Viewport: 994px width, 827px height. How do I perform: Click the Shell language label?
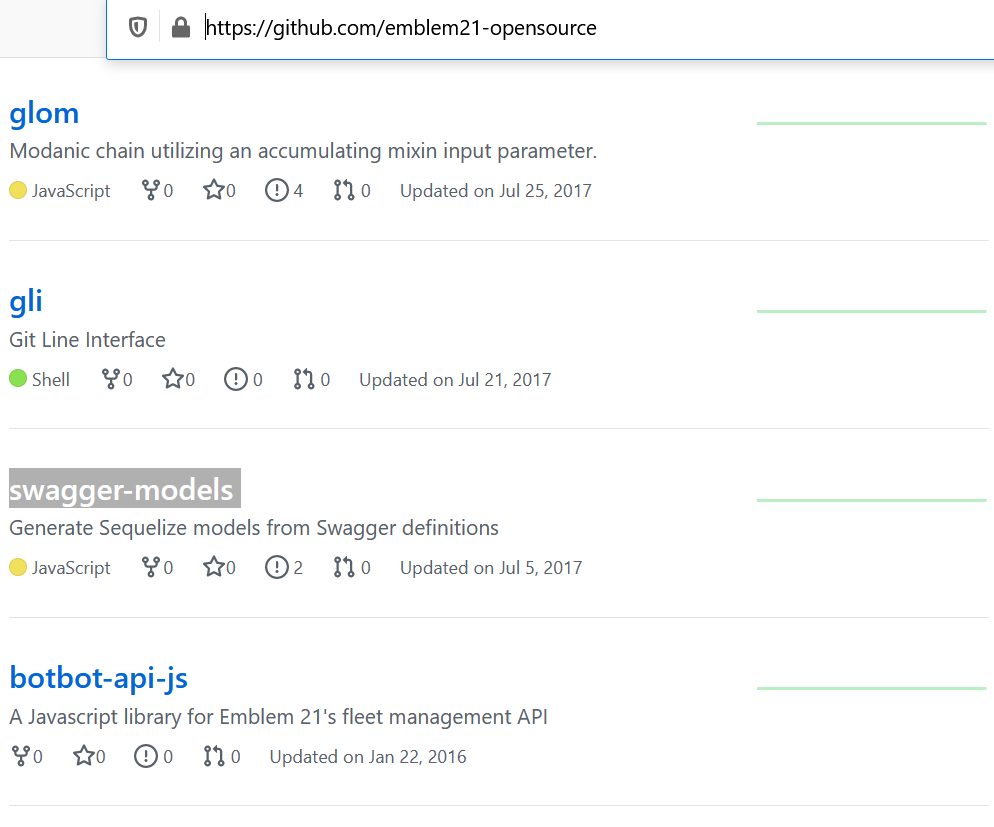[x=51, y=380]
